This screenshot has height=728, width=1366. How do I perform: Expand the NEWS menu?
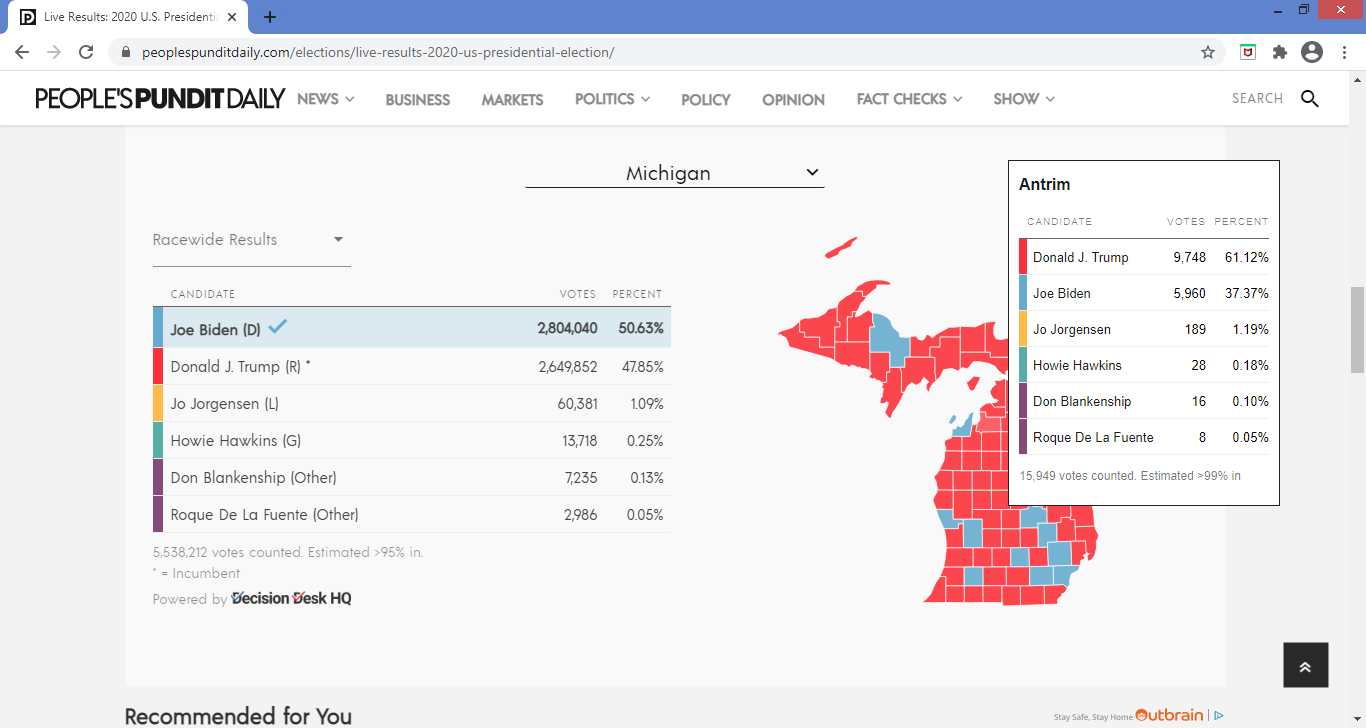coord(326,99)
